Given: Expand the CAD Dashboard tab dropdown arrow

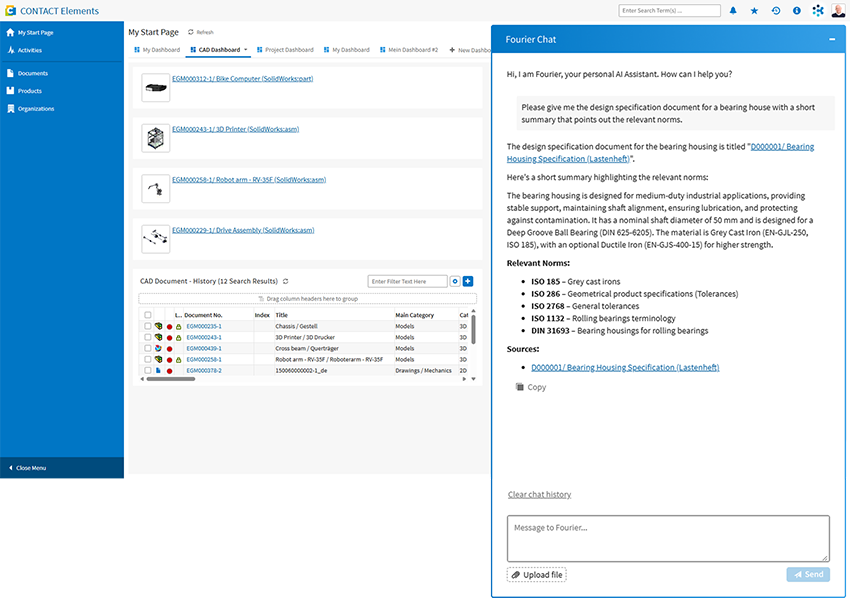Looking at the screenshot, I should [x=246, y=49].
